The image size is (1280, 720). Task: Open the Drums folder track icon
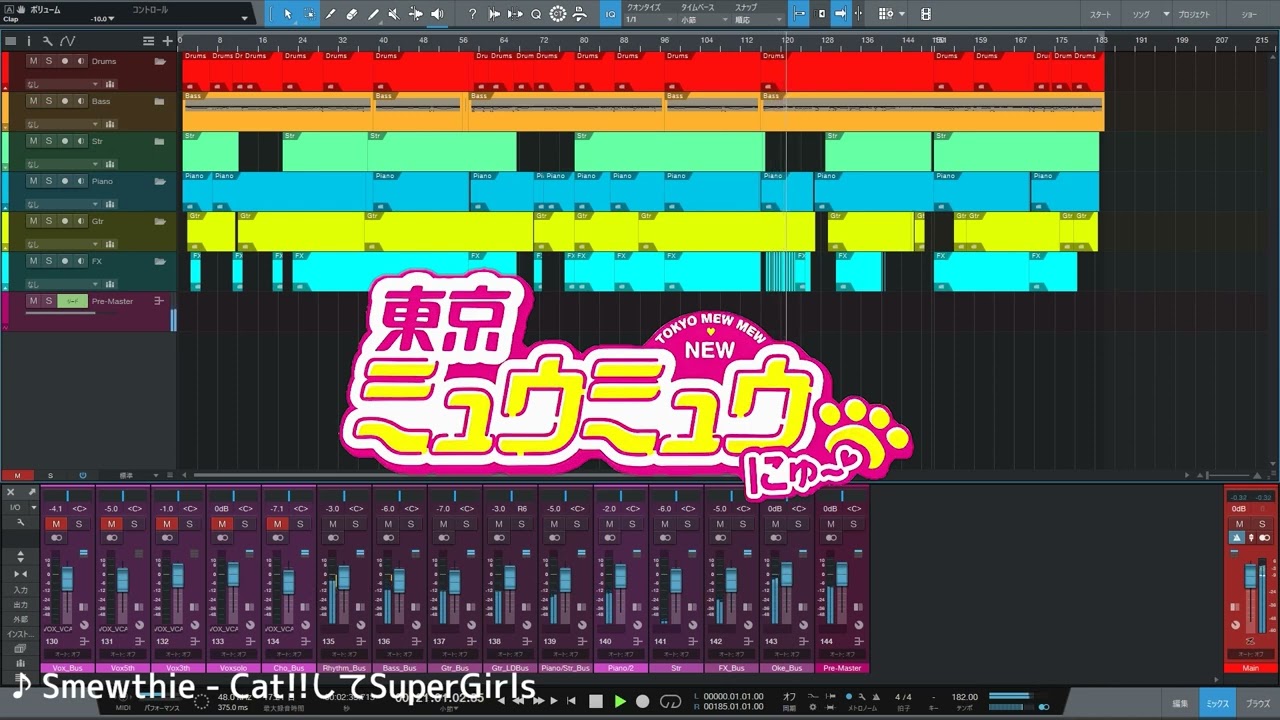point(159,61)
